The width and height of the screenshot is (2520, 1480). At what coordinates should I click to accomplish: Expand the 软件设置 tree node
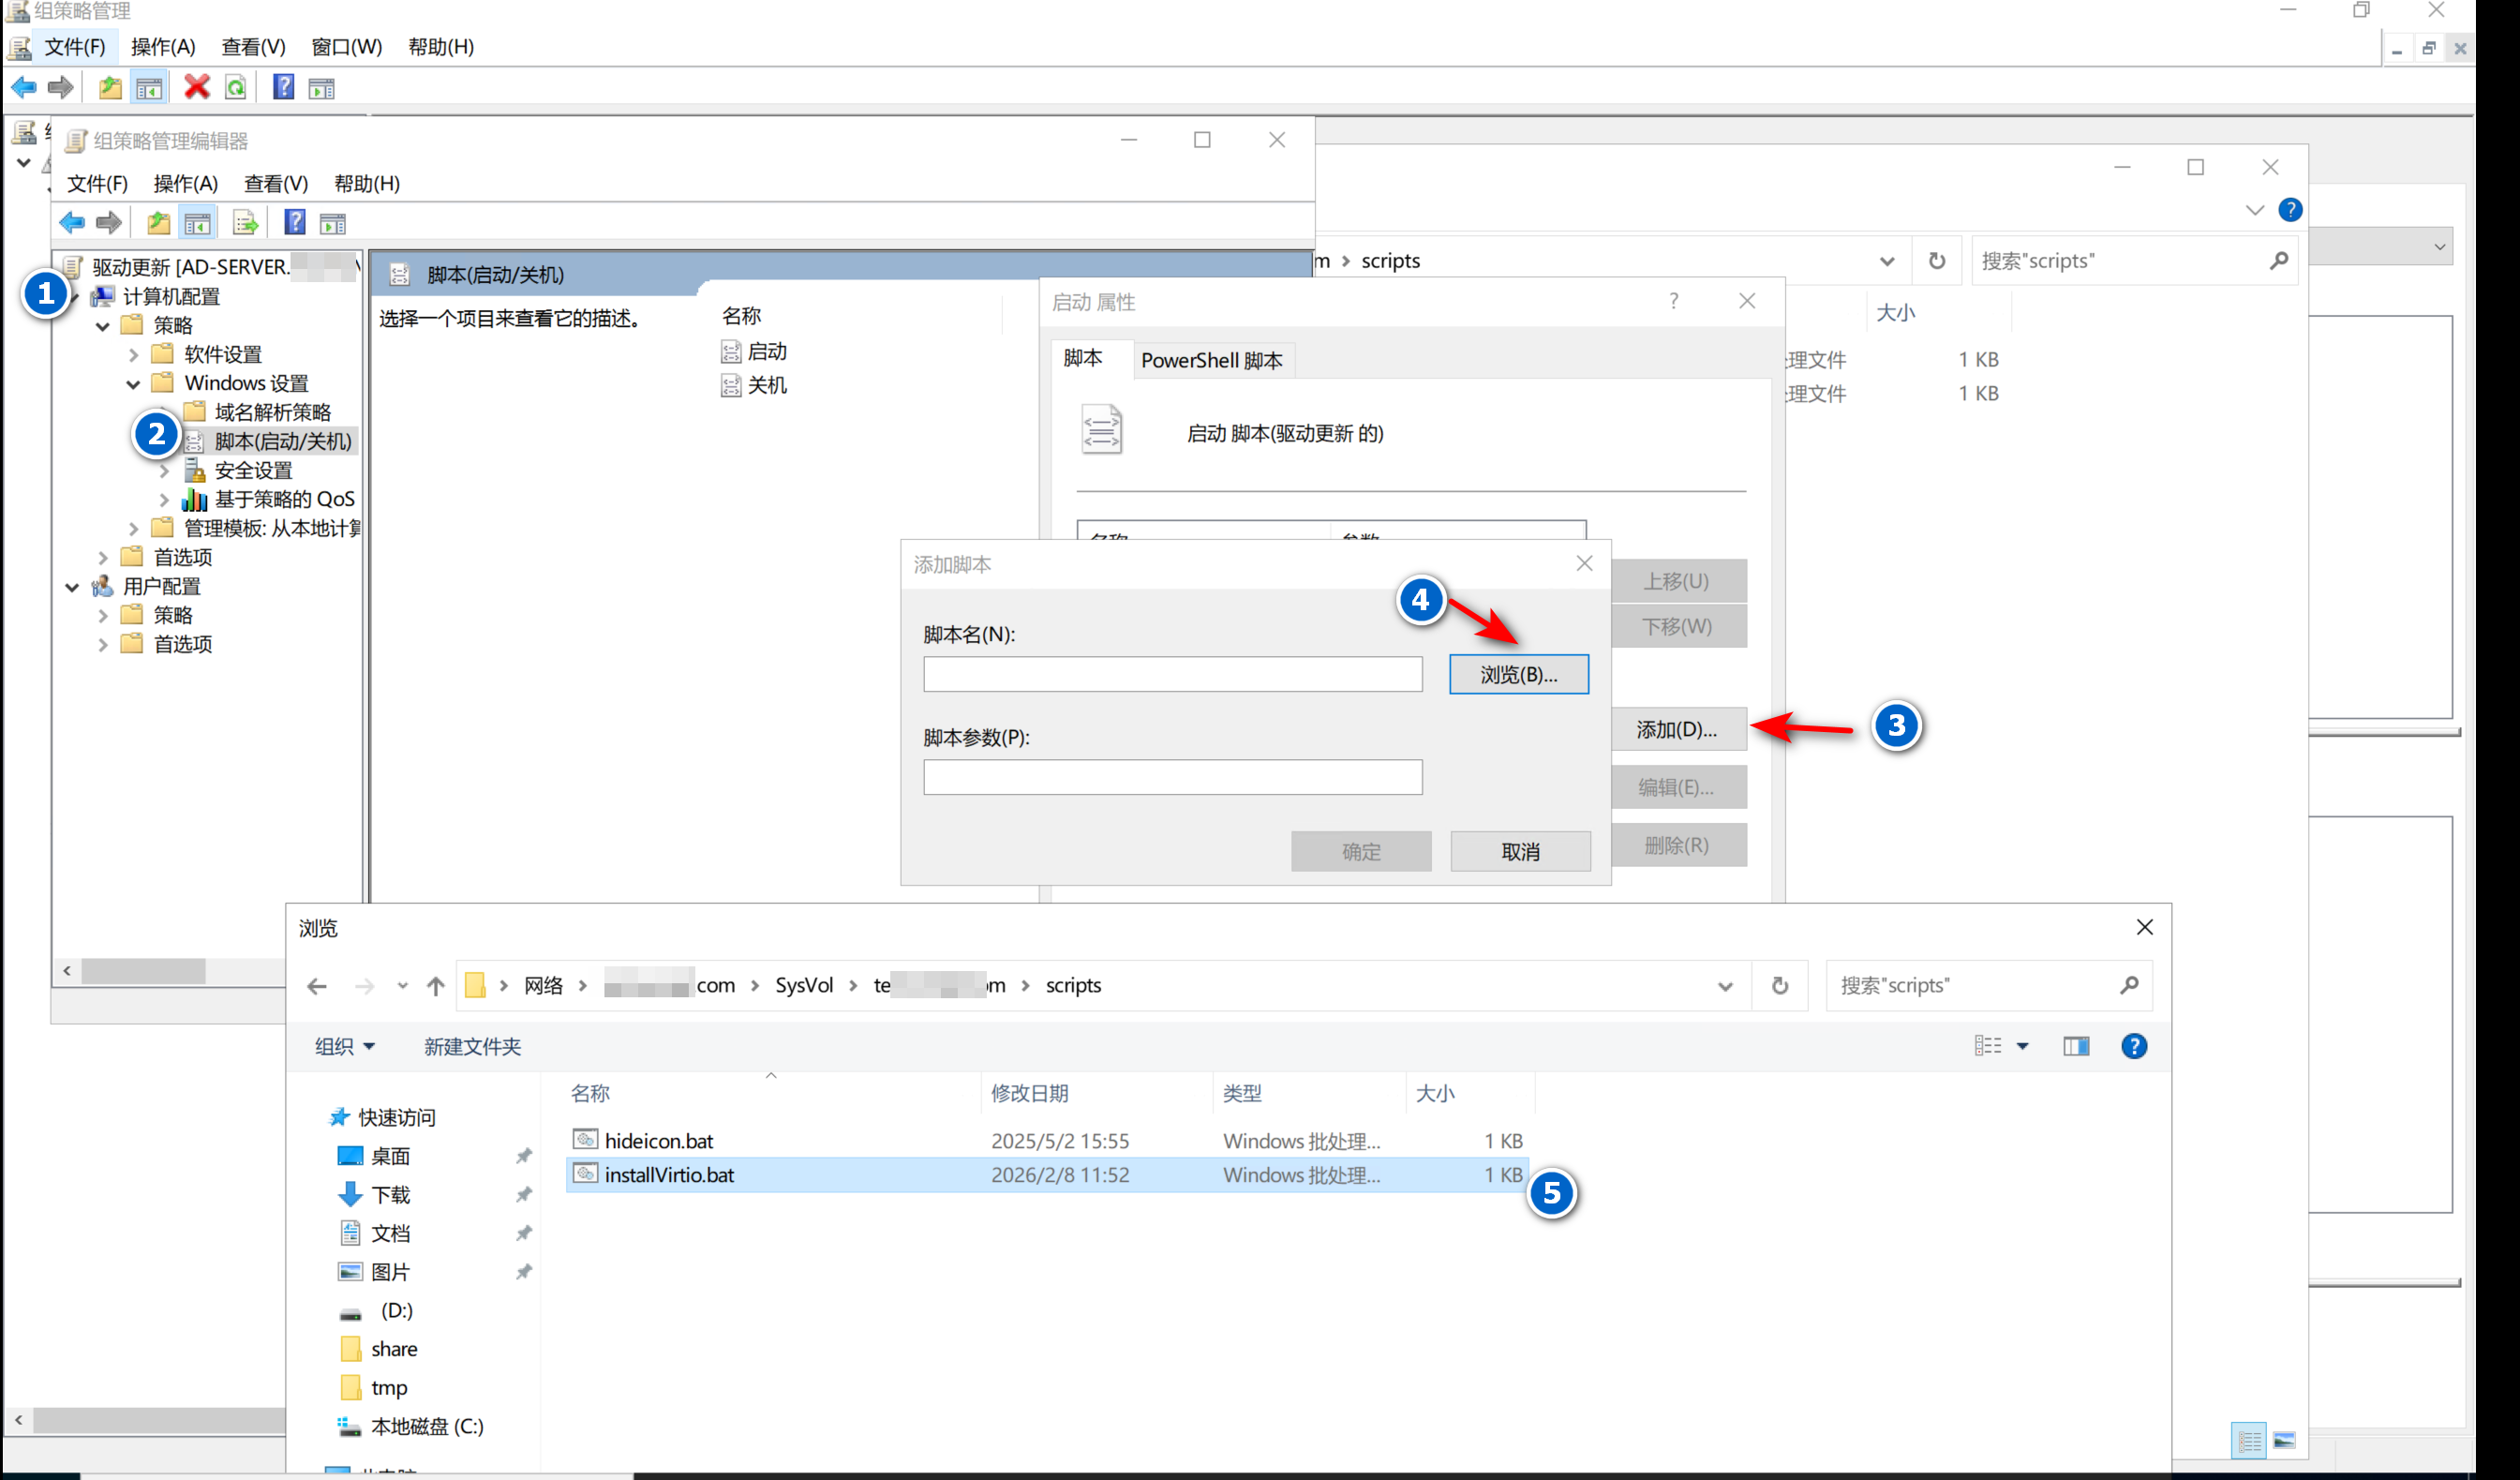coord(133,355)
